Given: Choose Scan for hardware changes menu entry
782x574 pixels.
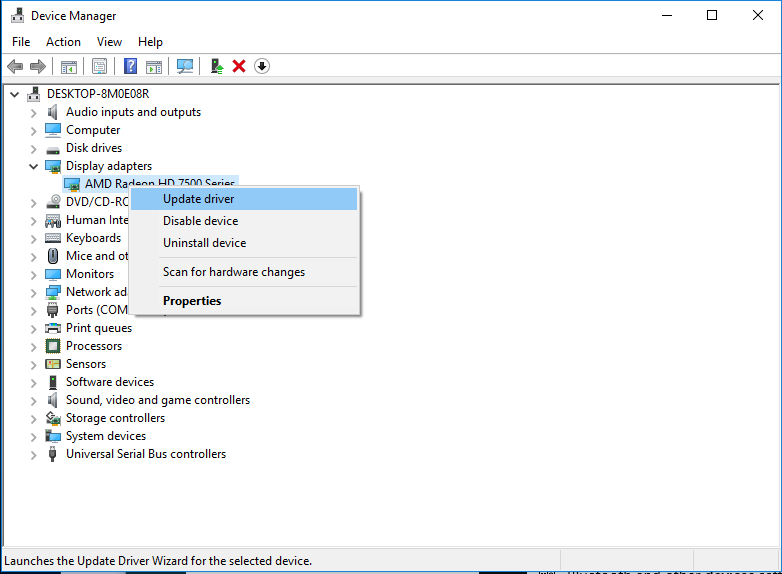Looking at the screenshot, I should click(244, 272).
